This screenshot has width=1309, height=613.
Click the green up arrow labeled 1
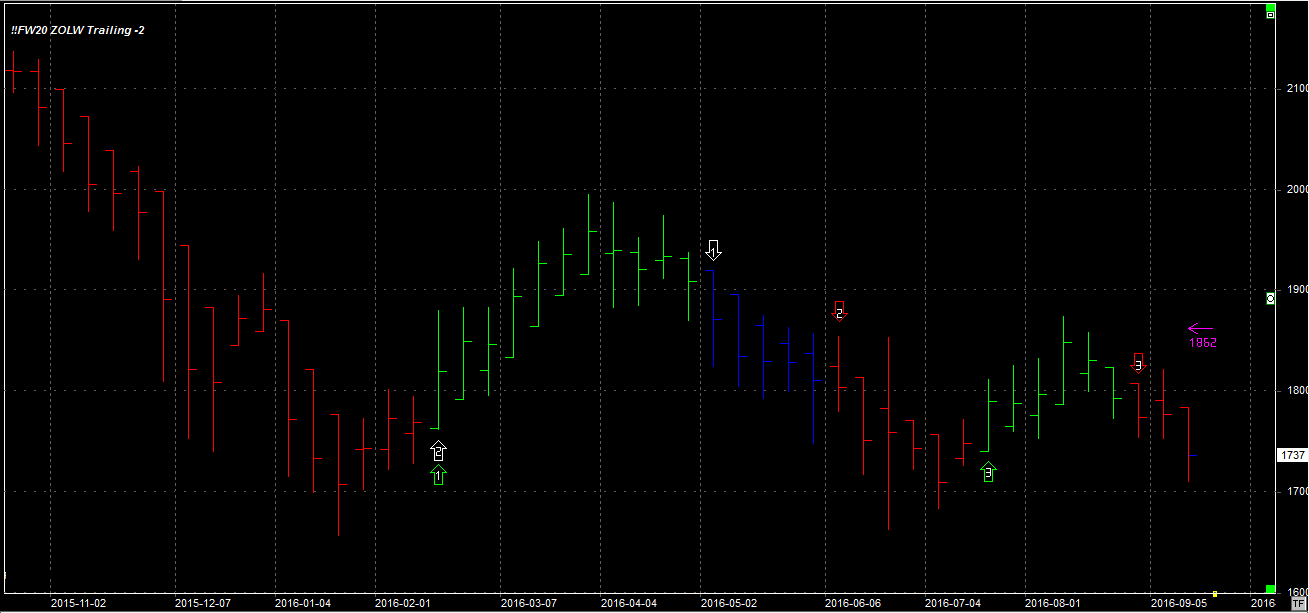point(438,475)
